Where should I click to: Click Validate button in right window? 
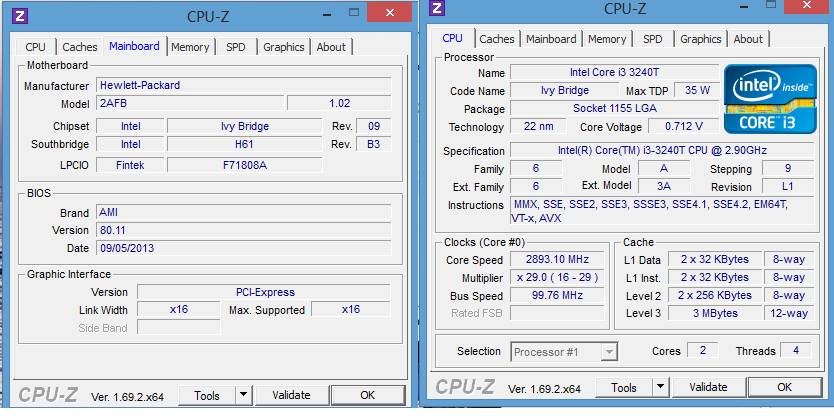pyautogui.click(x=708, y=387)
